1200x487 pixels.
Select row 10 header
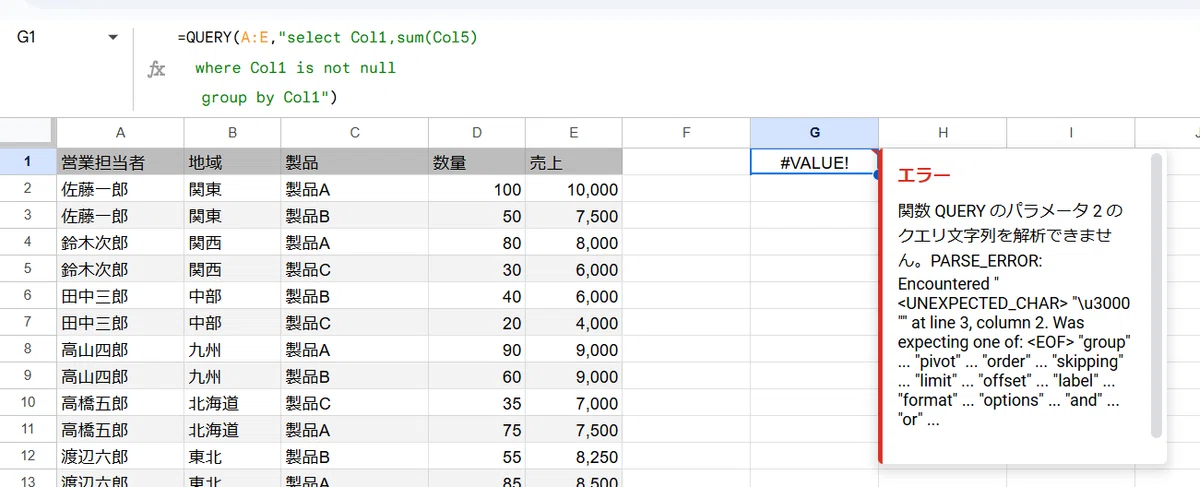coord(28,404)
